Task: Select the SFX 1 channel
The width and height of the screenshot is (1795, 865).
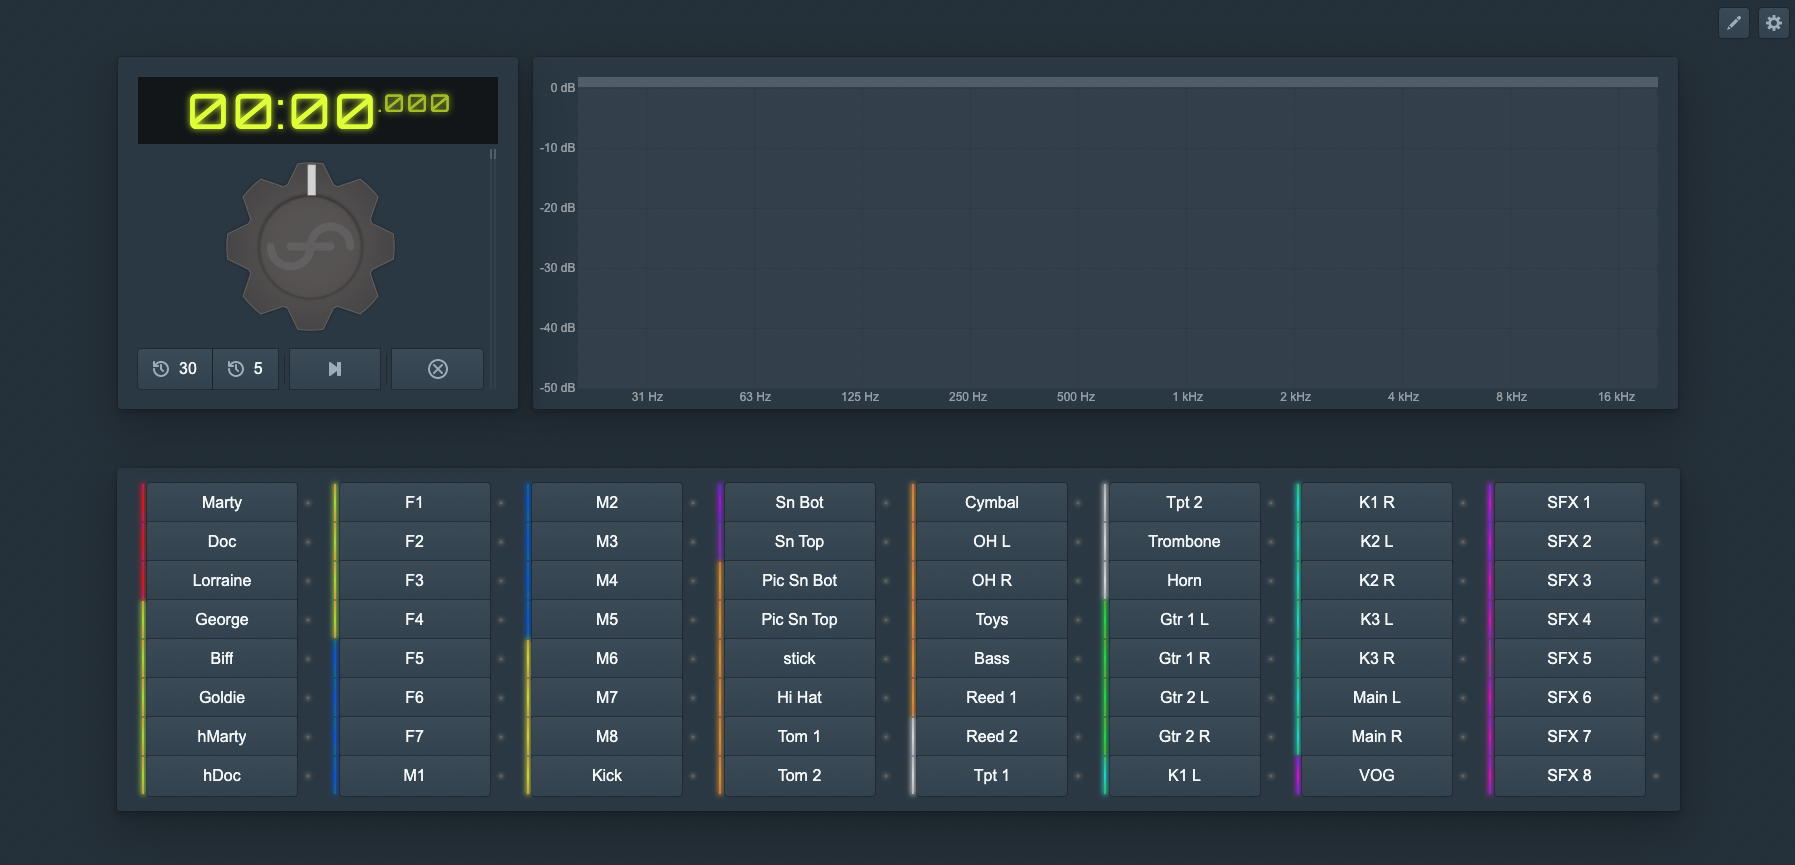Action: click(x=1569, y=502)
